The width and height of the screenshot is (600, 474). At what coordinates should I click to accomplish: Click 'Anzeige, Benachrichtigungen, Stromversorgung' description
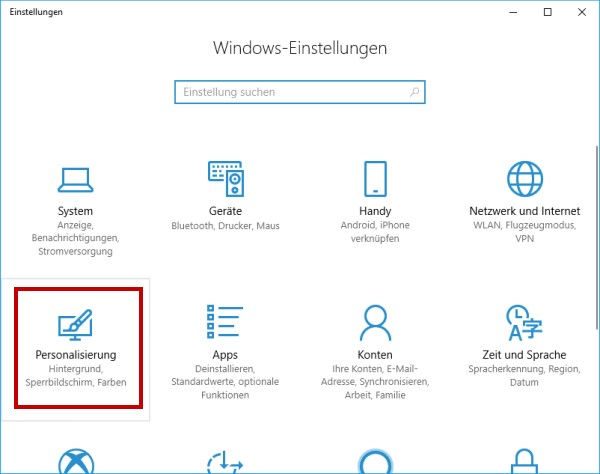click(x=75, y=238)
